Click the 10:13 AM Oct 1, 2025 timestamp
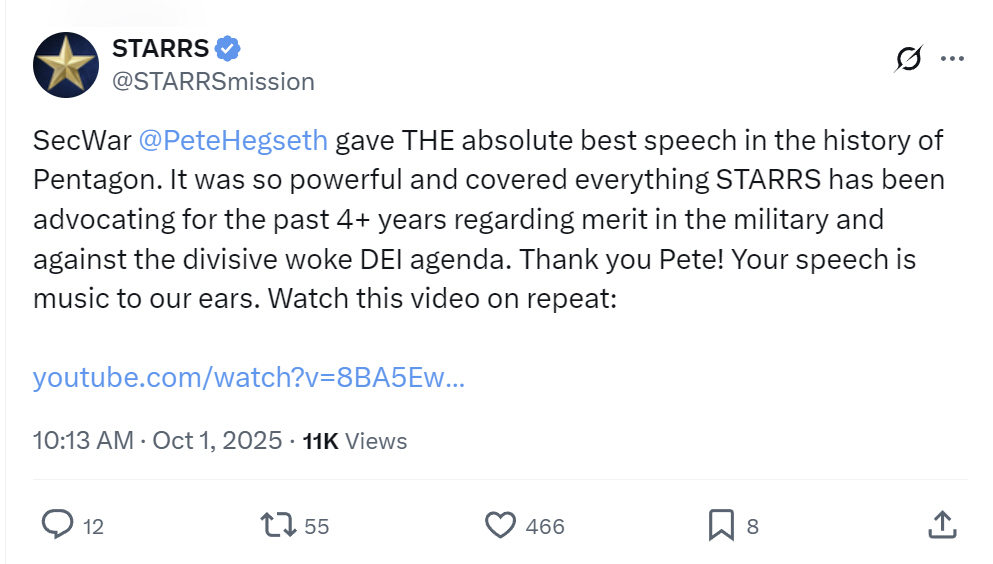 [157, 440]
